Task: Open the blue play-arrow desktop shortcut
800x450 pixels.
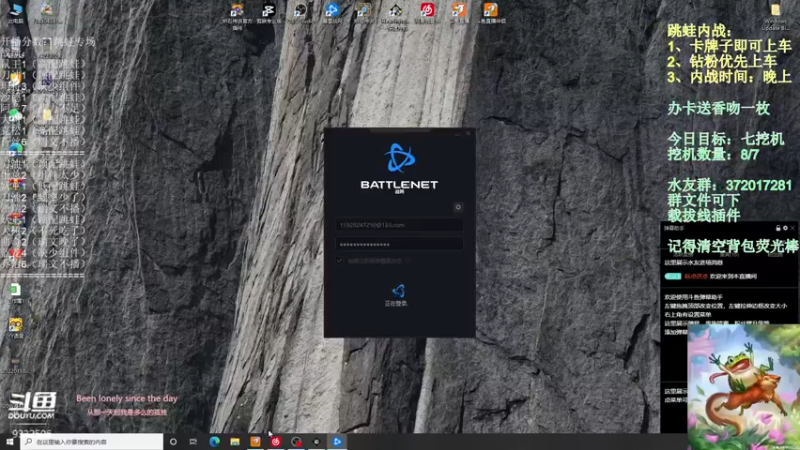Action: tap(332, 13)
